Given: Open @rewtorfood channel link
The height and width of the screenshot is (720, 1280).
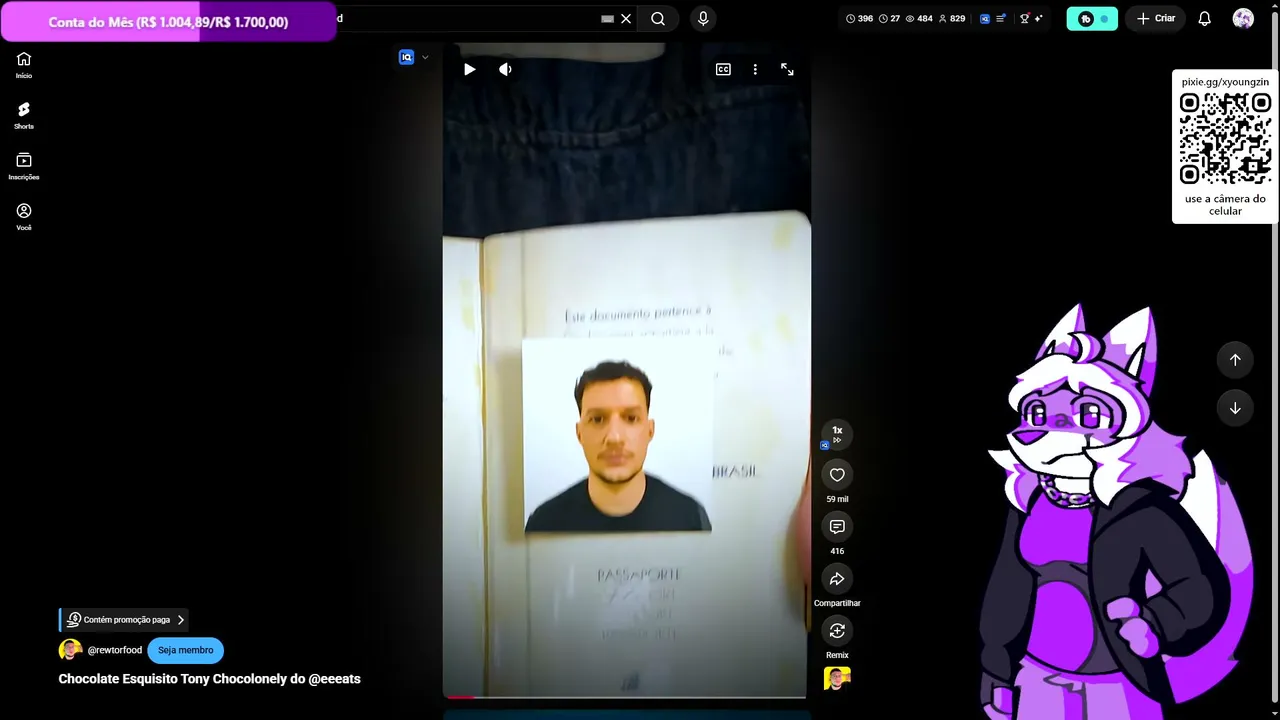Looking at the screenshot, I should tap(115, 650).
